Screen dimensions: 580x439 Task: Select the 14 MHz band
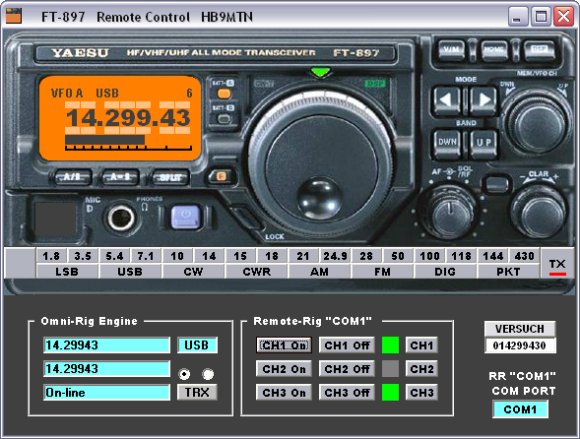pyautogui.click(x=209, y=256)
